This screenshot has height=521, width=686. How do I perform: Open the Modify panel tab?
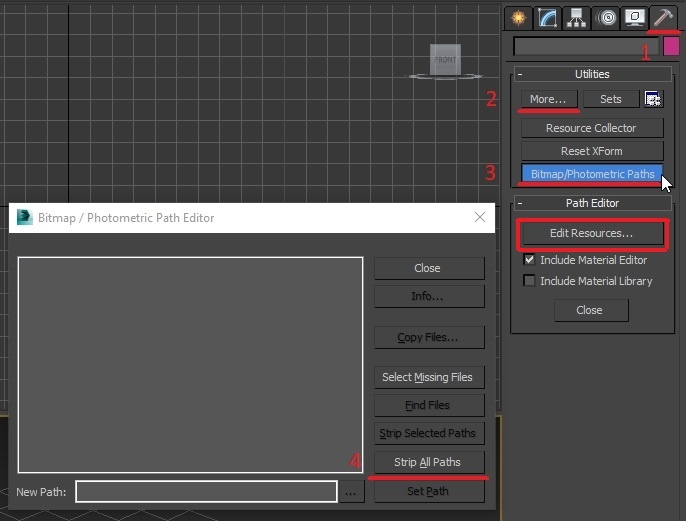[x=547, y=18]
